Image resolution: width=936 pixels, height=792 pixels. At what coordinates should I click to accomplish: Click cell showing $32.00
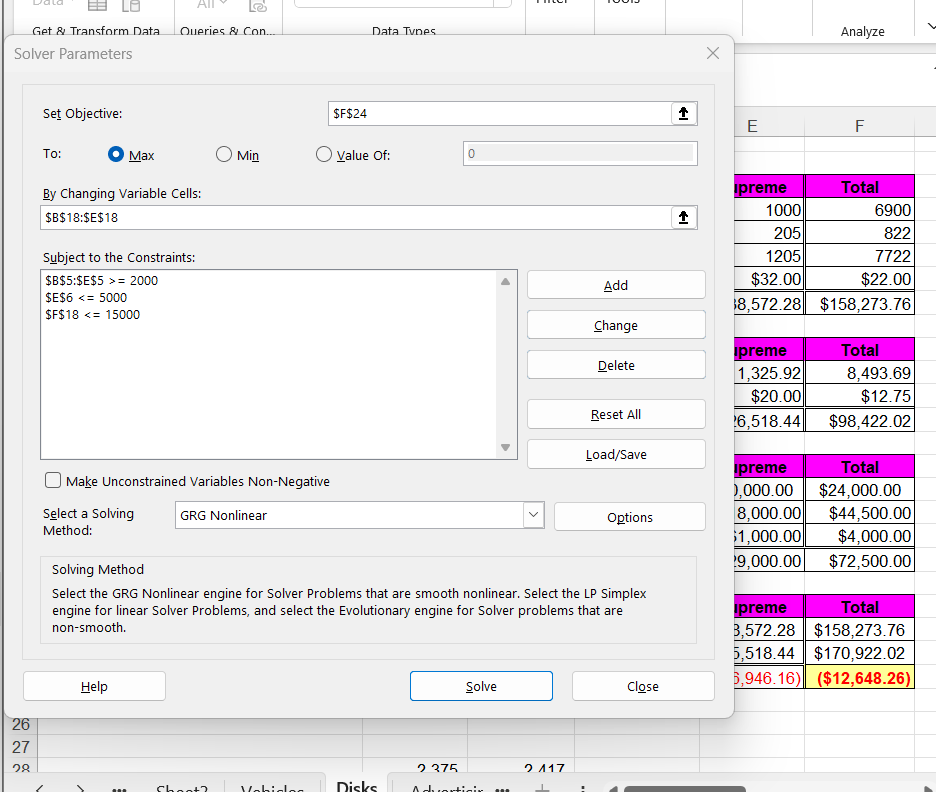point(769,279)
